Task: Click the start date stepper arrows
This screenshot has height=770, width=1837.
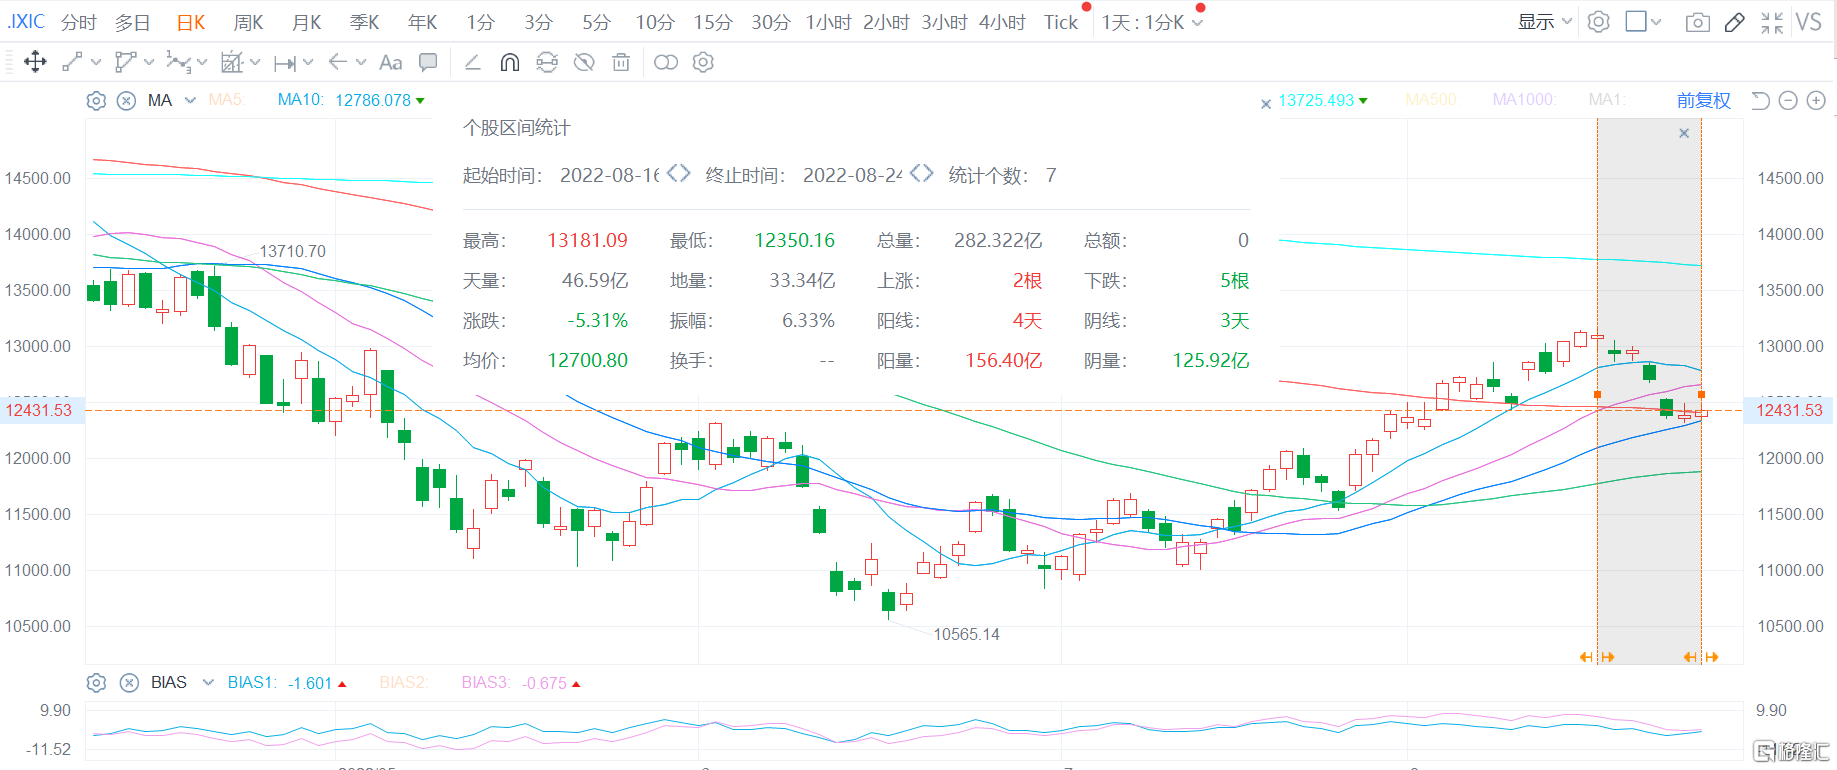Action: [x=678, y=173]
